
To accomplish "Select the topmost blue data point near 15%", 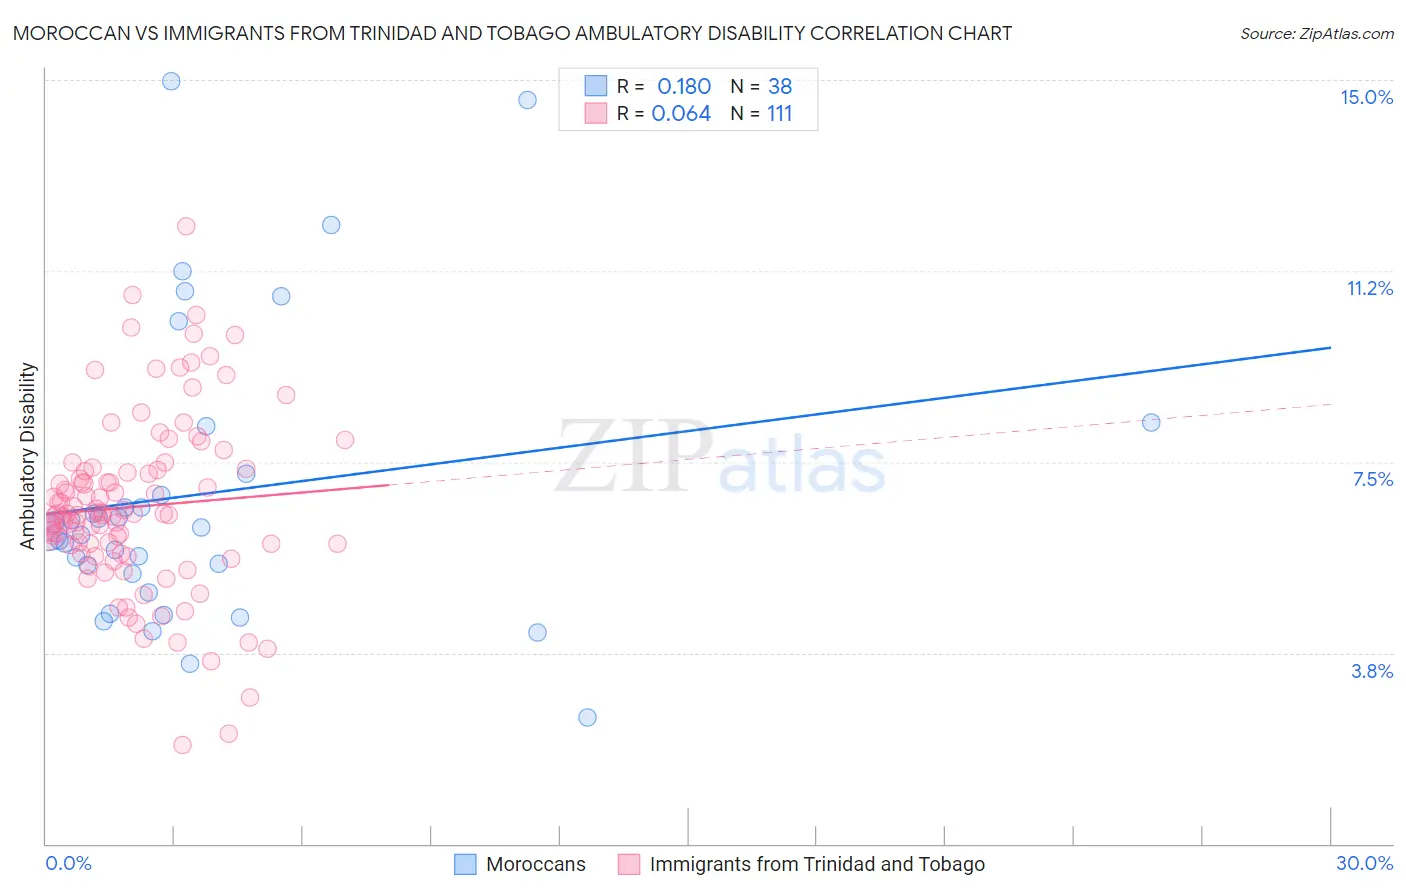I will tap(171, 81).
